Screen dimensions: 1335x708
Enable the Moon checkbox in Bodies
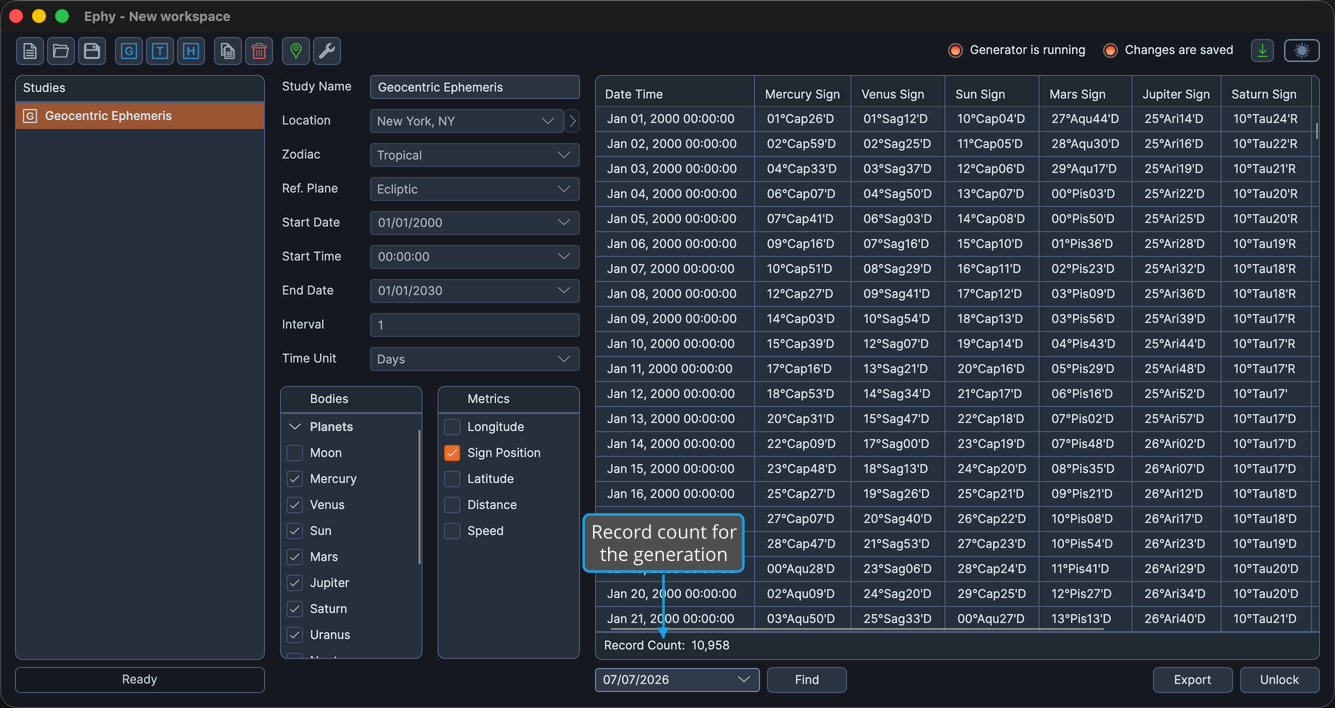295,453
